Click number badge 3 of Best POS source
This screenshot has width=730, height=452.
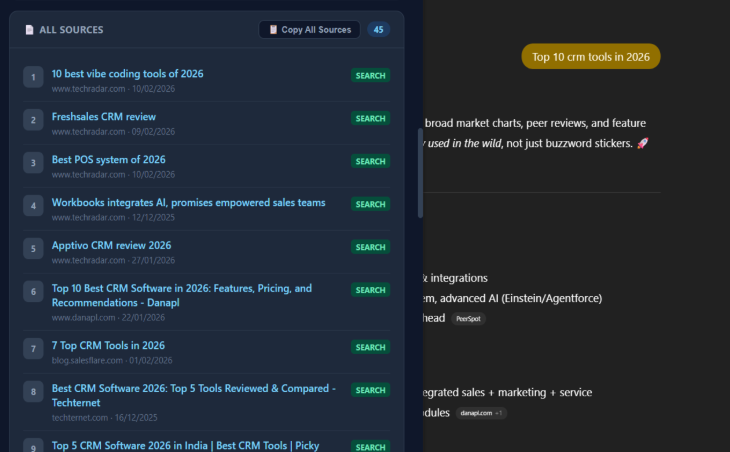click(33, 163)
